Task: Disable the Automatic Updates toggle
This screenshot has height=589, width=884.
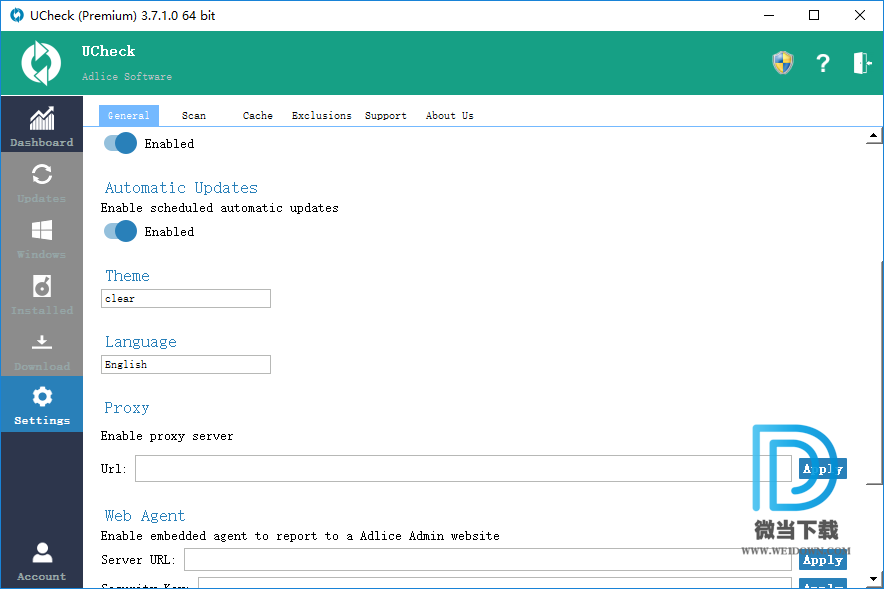Action: pyautogui.click(x=121, y=231)
